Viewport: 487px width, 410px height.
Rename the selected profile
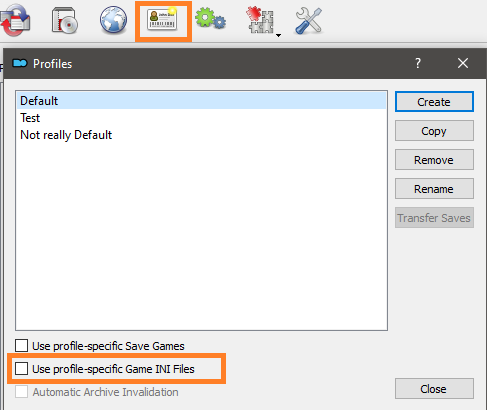[434, 189]
